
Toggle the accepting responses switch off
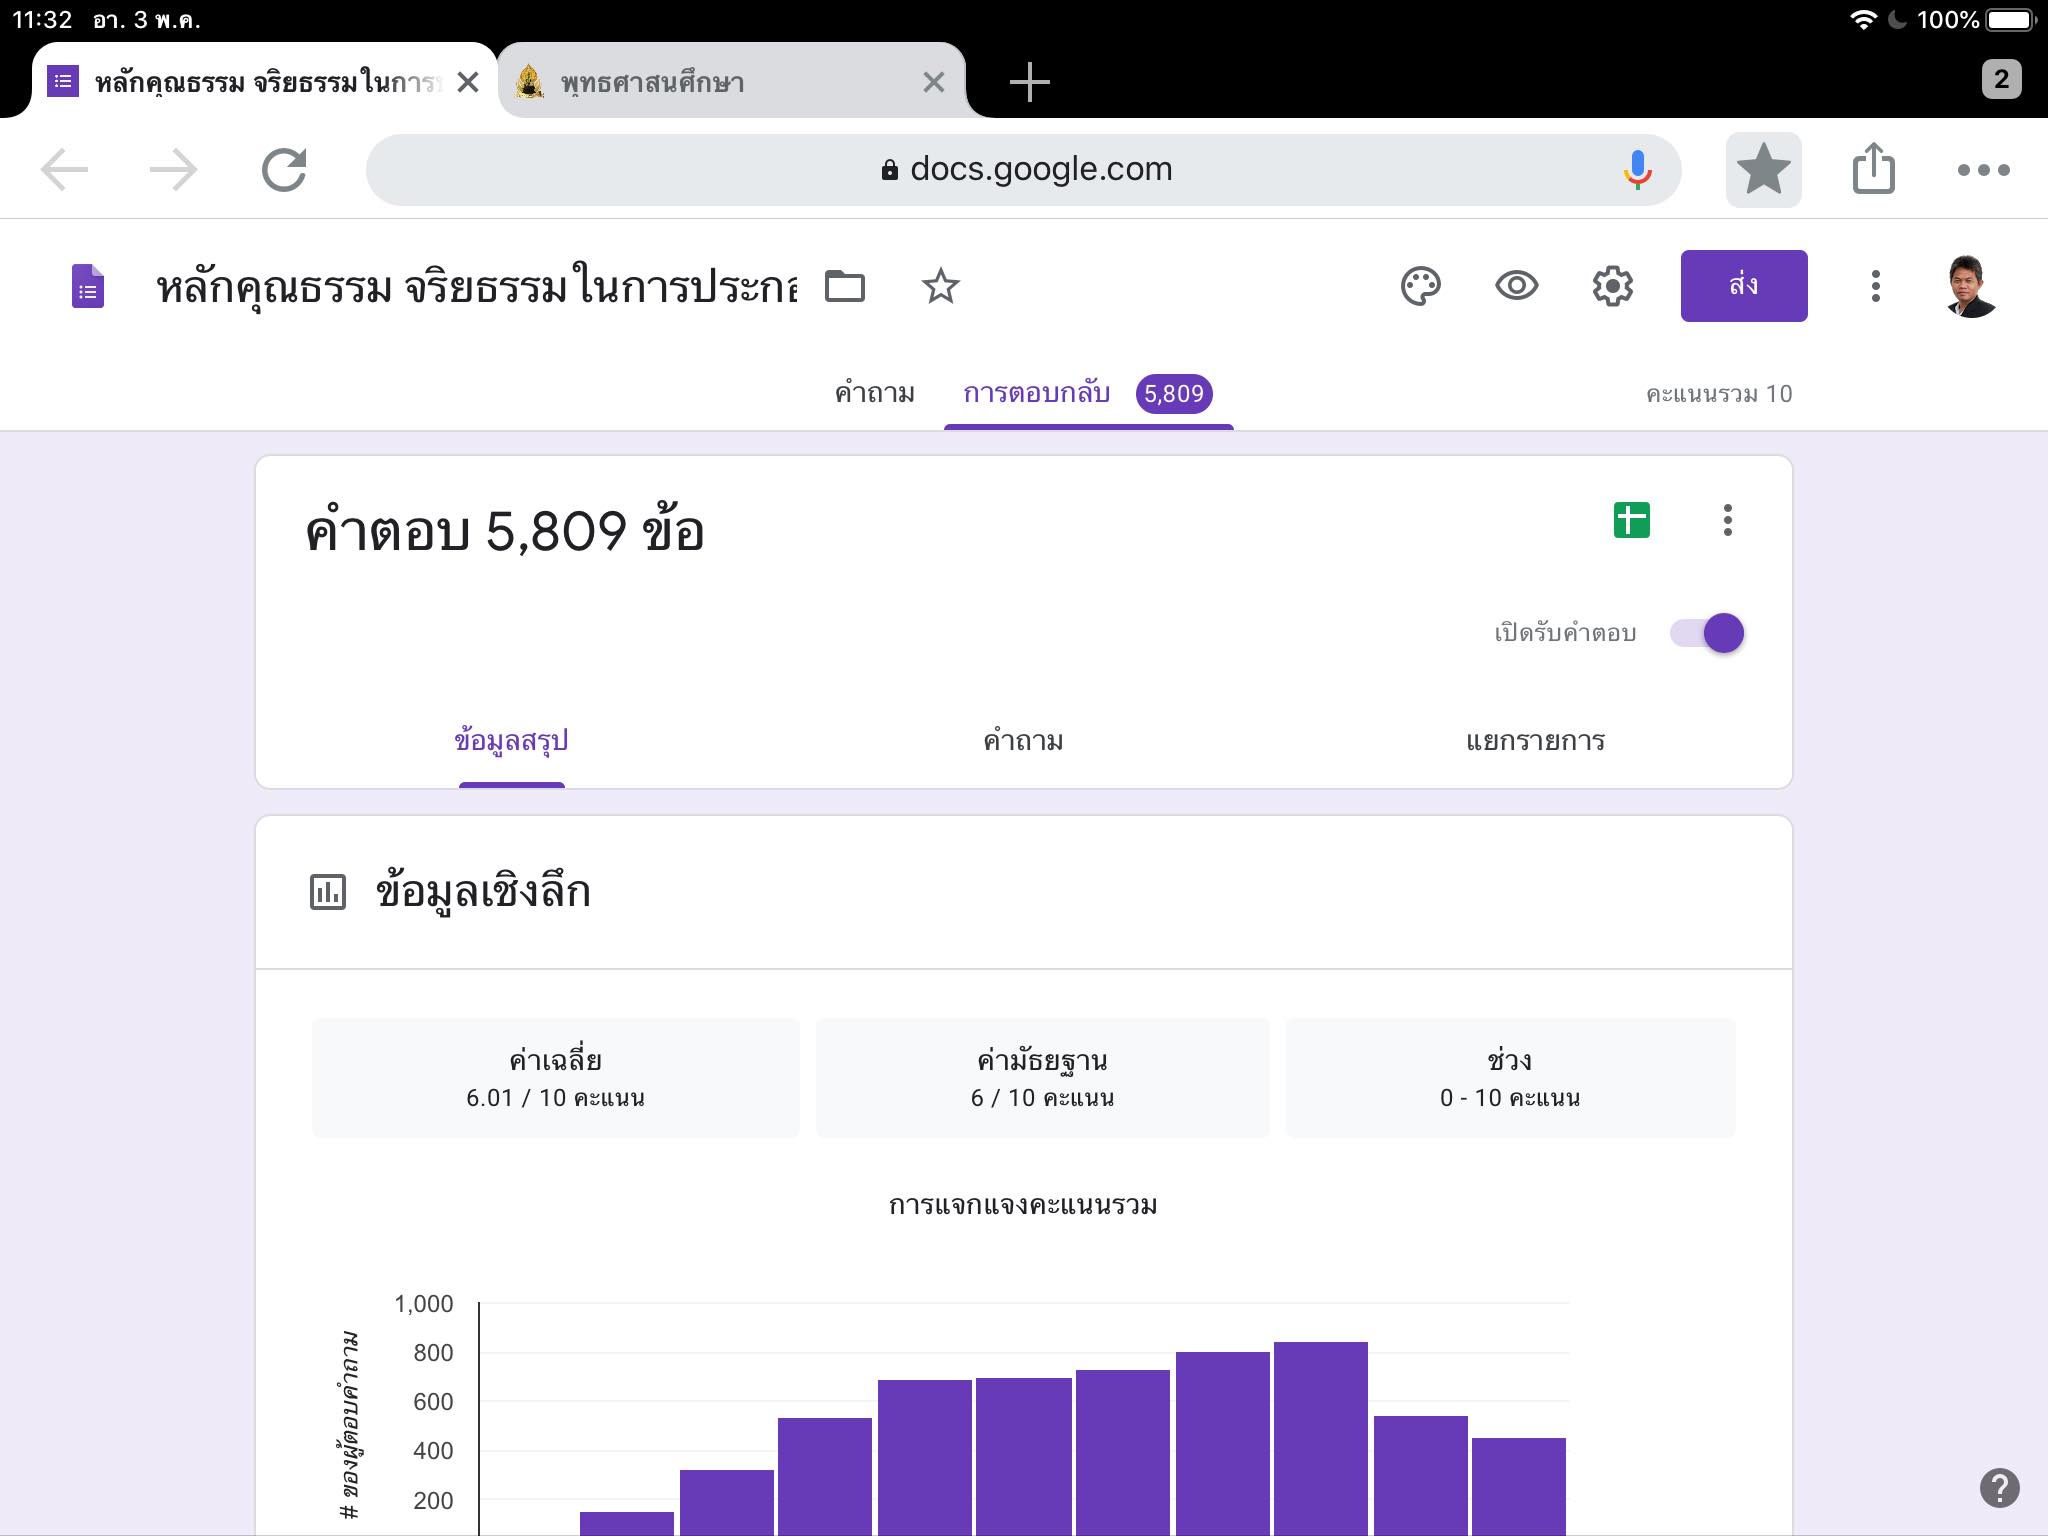pos(1708,633)
